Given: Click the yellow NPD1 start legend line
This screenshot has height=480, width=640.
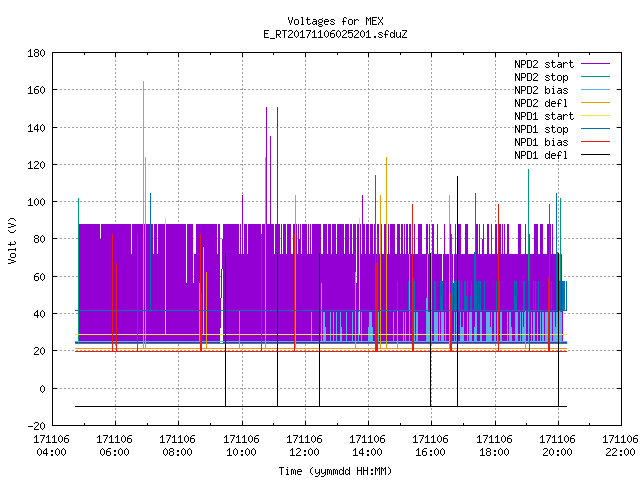Looking at the screenshot, I should [595, 116].
